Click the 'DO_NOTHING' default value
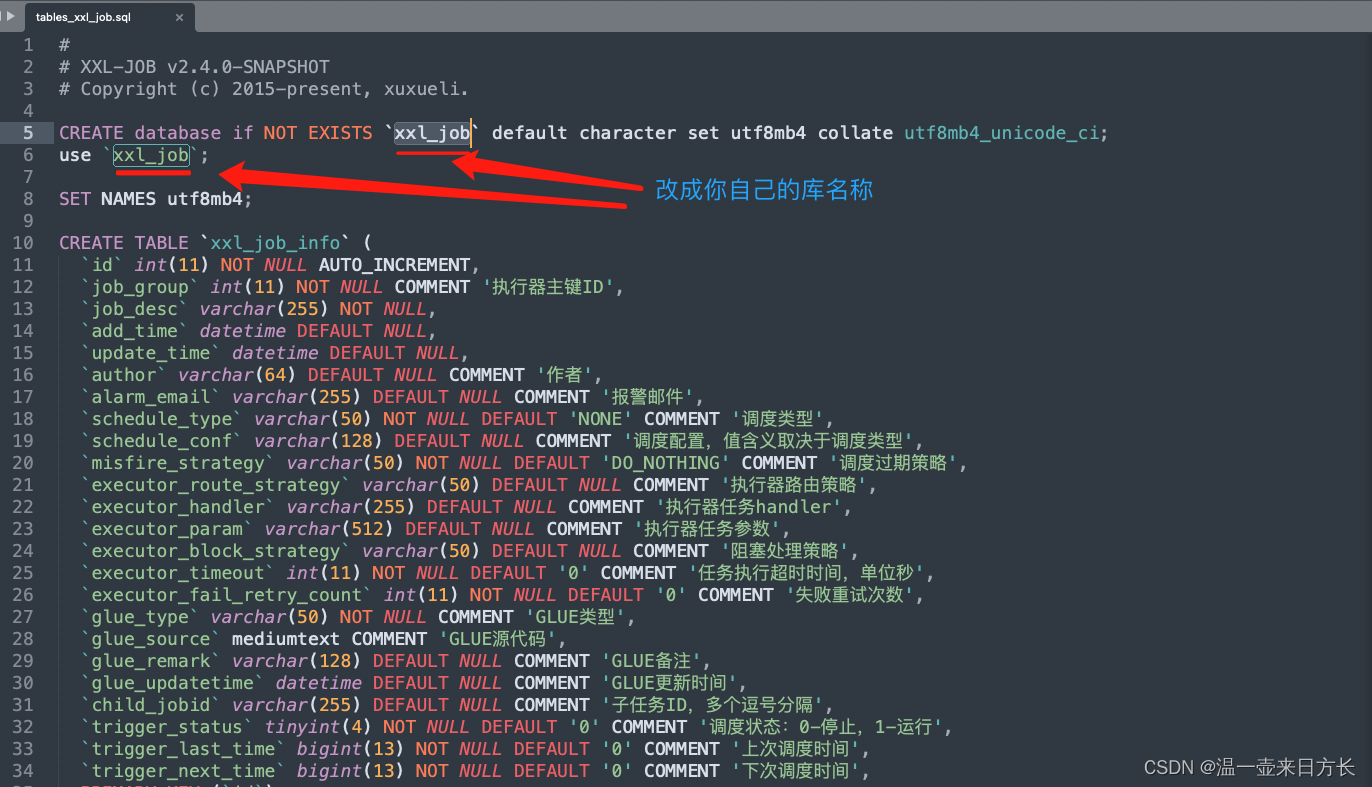The height and width of the screenshot is (787, 1372). [665, 463]
